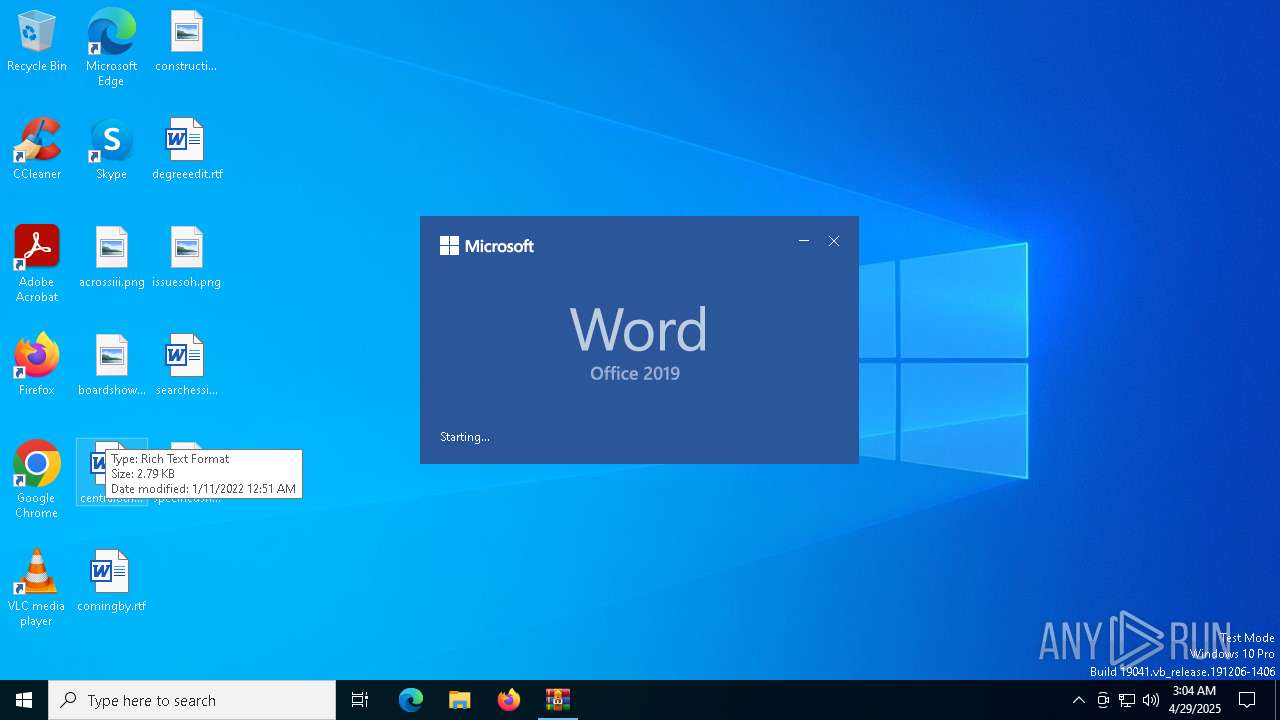The height and width of the screenshot is (720, 1280).
Task: Select the Adobe Acrobat desktop shortcut
Action: tap(37, 264)
